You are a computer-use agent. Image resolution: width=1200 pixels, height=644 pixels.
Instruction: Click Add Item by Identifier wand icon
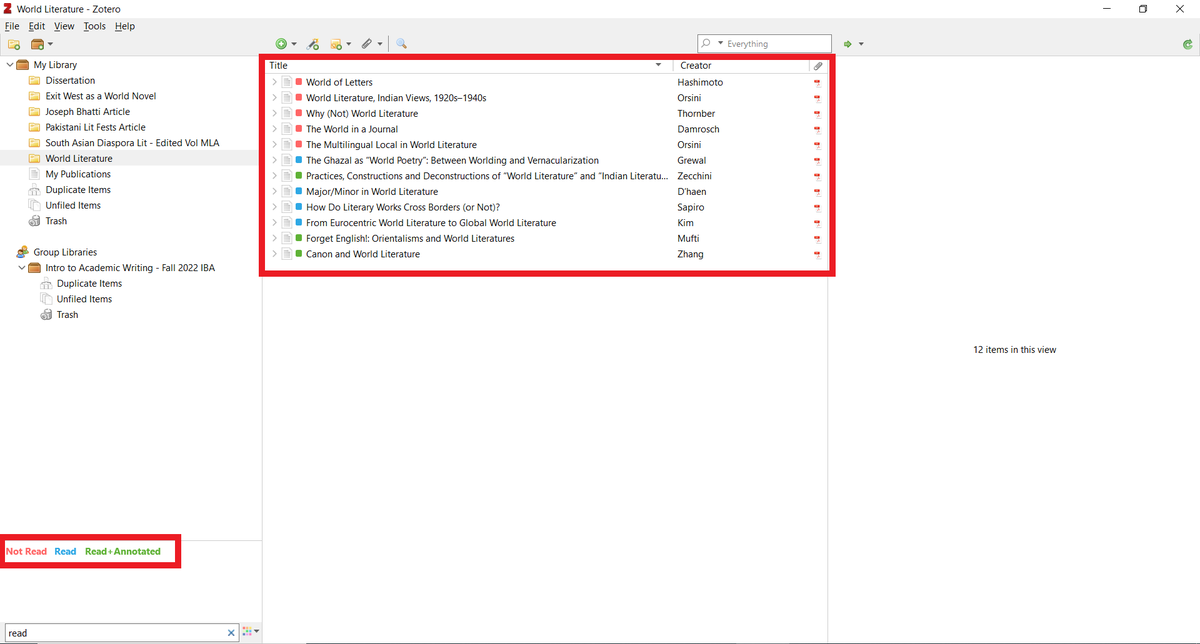(313, 44)
